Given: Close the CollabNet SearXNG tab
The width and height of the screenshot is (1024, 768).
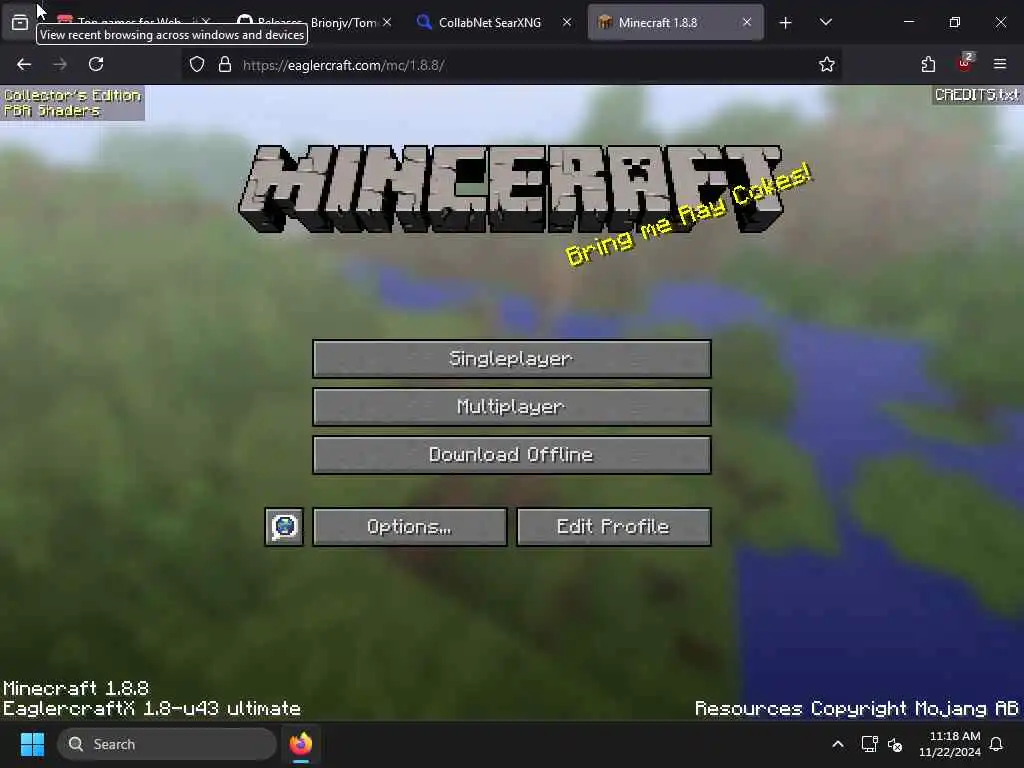Looking at the screenshot, I should [x=567, y=22].
